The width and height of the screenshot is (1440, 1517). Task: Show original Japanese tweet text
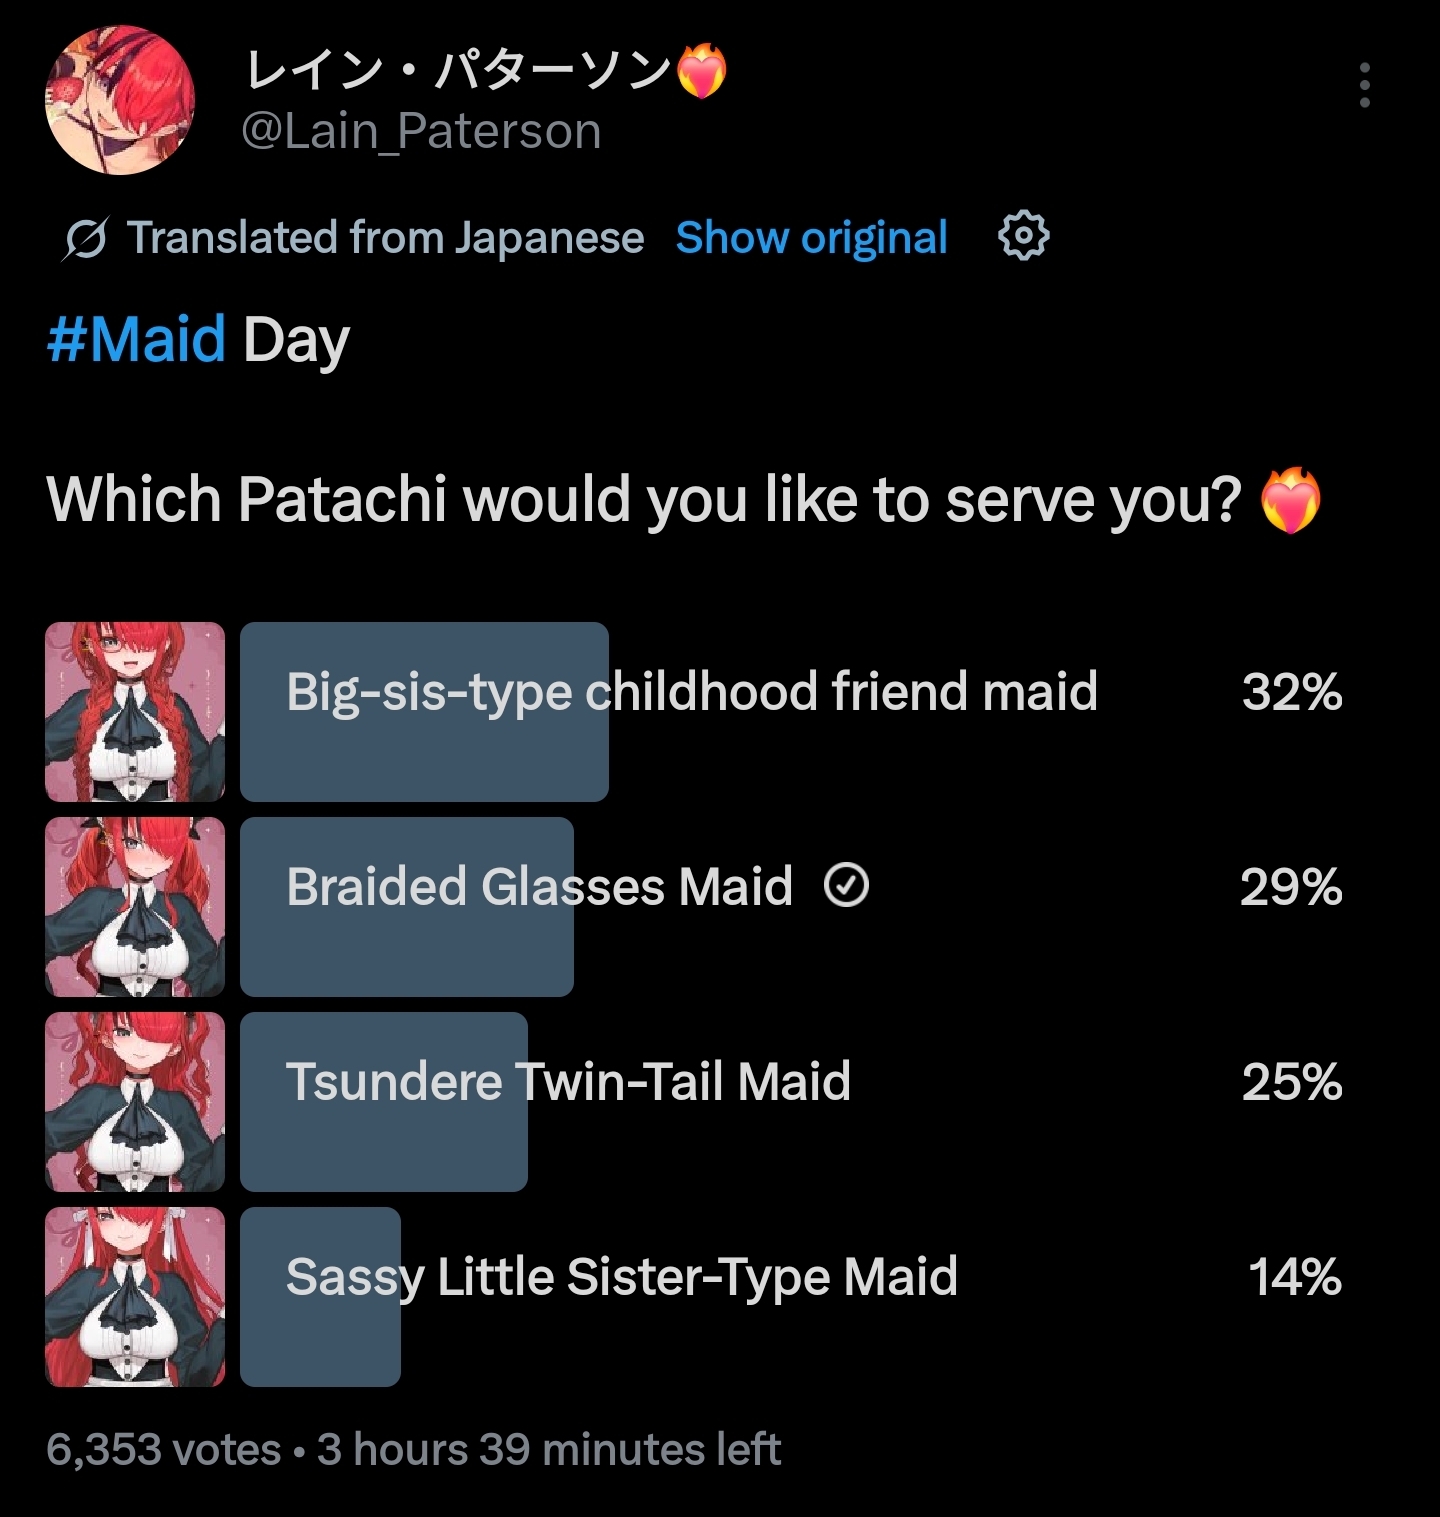pos(811,238)
